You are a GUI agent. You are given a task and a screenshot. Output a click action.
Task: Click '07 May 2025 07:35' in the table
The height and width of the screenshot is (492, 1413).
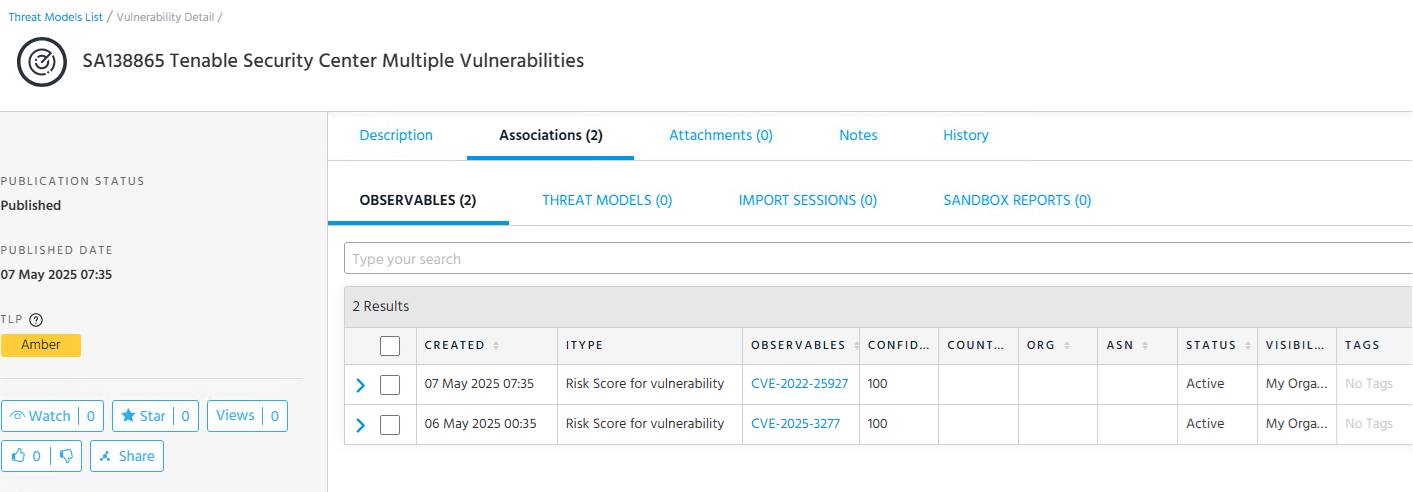(x=479, y=383)
